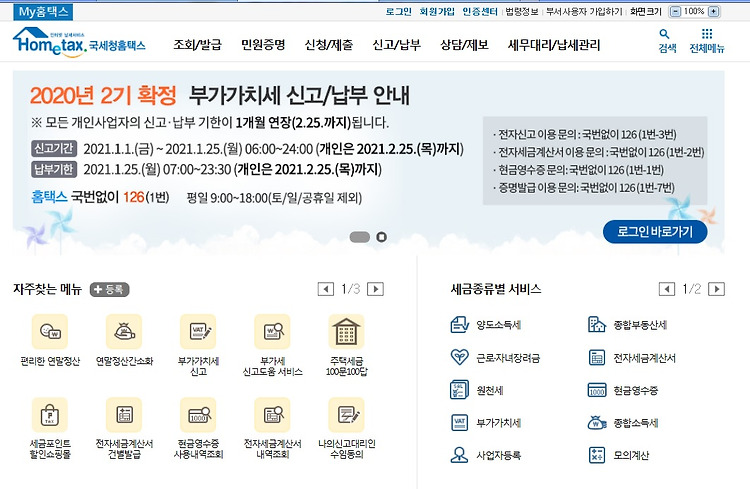Increase screen size with the plus button
This screenshot has height=489, width=750.
coord(713,11)
